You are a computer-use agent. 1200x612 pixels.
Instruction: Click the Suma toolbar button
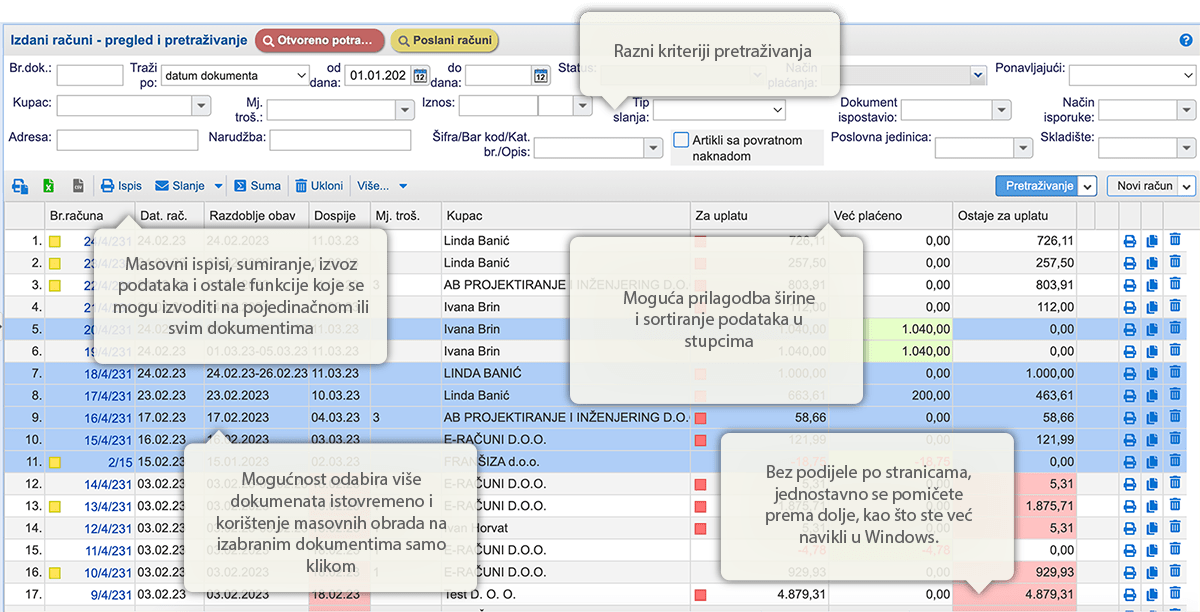tap(257, 186)
